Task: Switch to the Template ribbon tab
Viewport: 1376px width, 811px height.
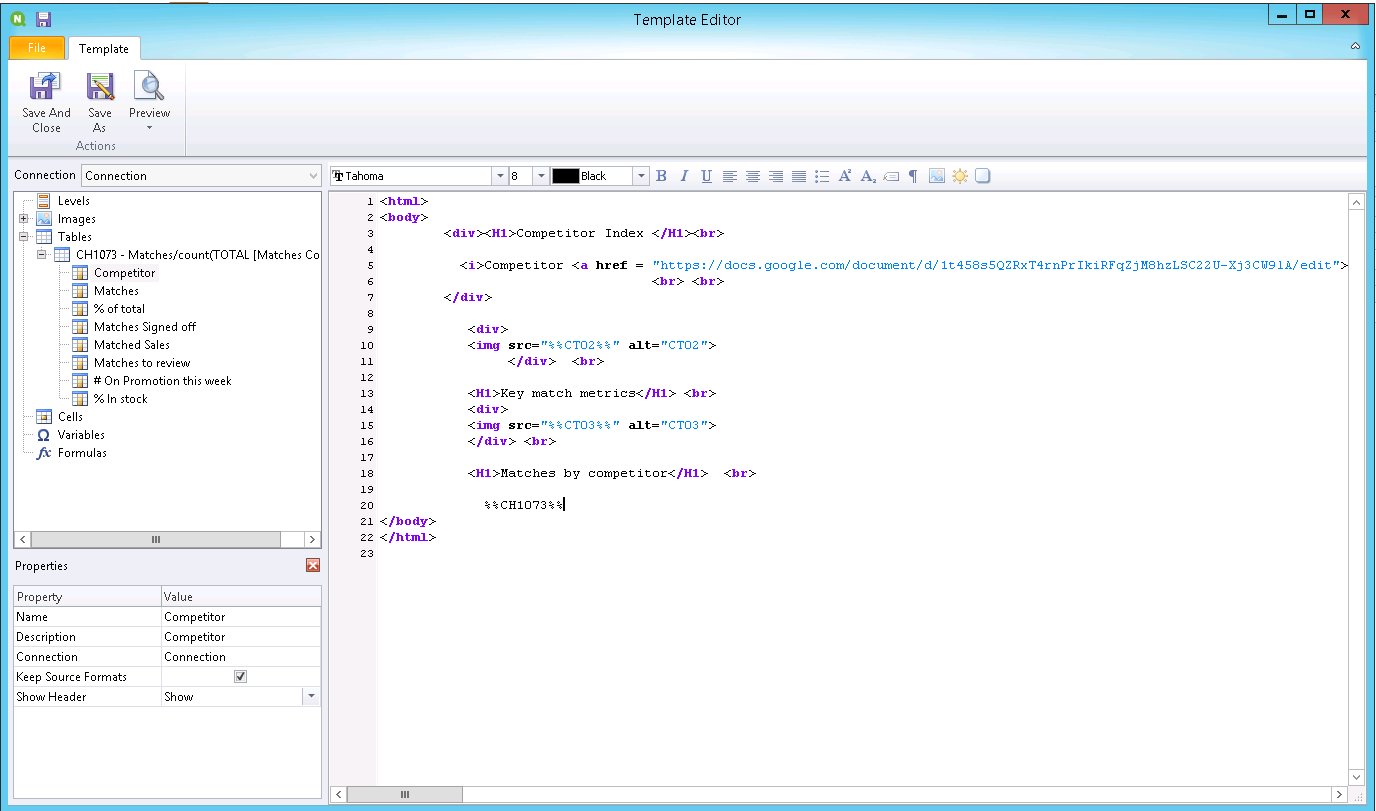Action: [x=104, y=48]
